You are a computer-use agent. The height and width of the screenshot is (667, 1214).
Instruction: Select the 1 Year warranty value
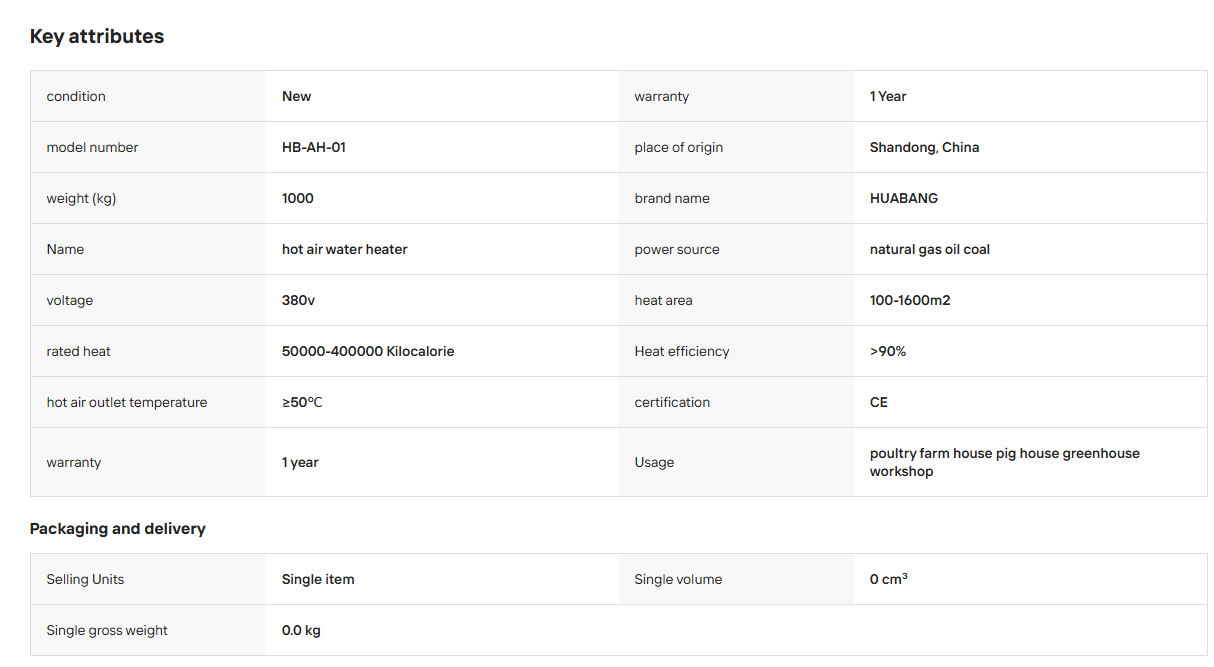[x=888, y=96]
